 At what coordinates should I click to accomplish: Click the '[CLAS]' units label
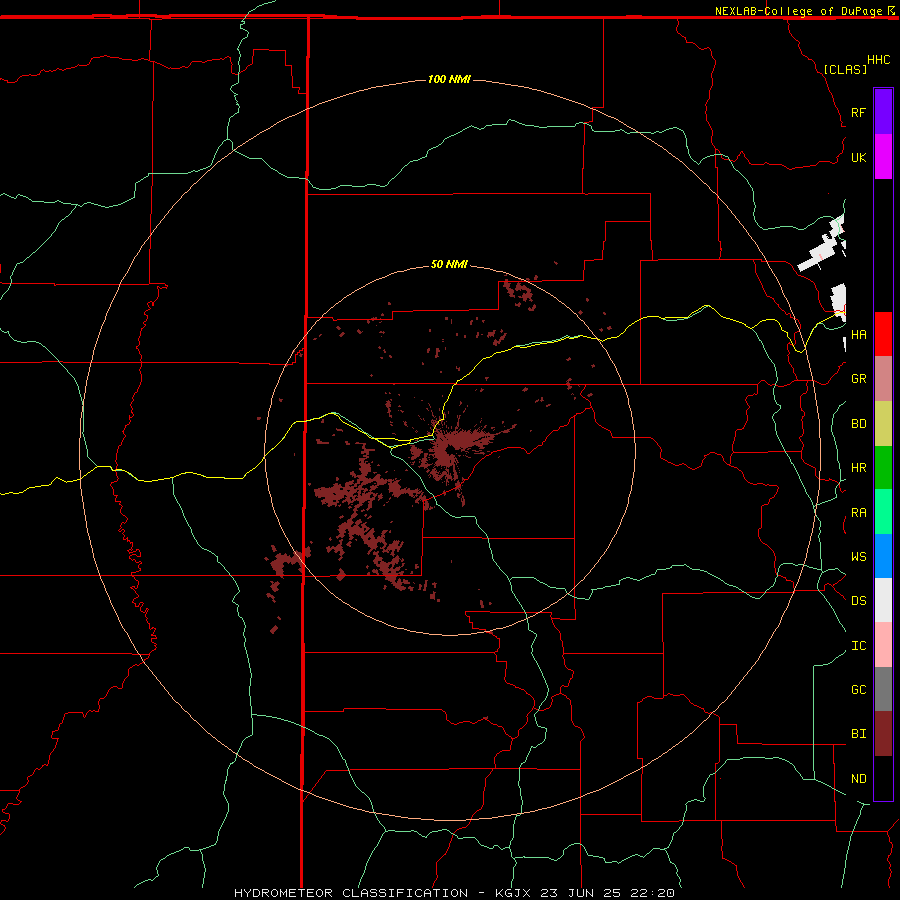845,69
